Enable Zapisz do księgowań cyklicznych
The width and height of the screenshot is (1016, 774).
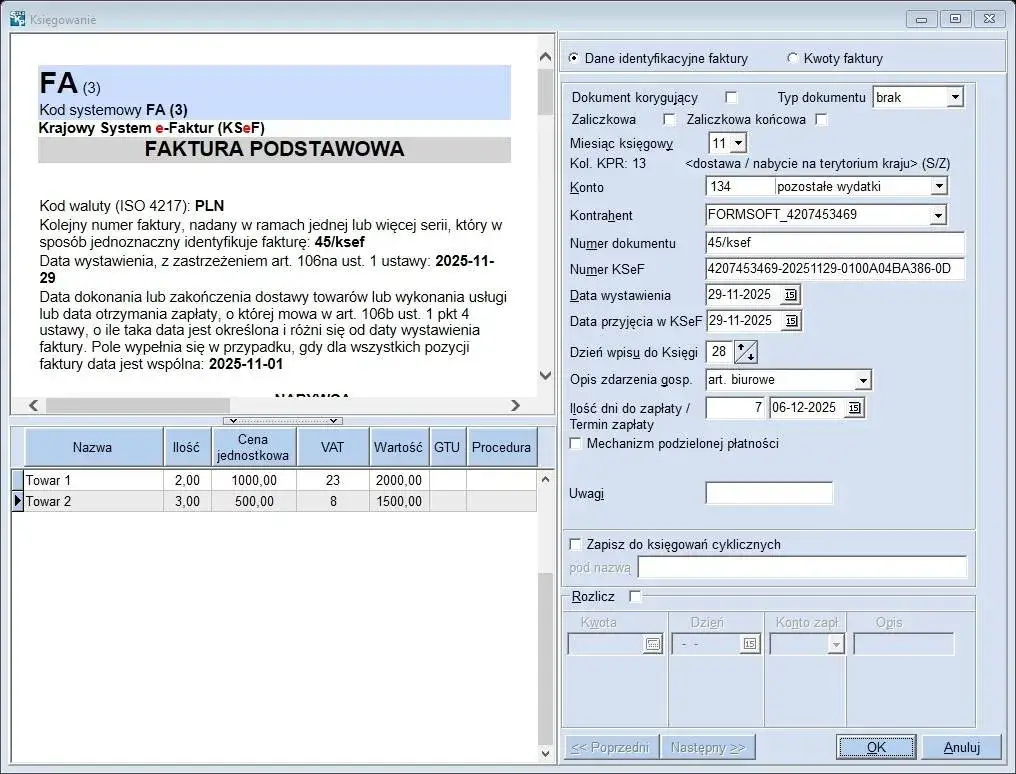click(x=575, y=545)
